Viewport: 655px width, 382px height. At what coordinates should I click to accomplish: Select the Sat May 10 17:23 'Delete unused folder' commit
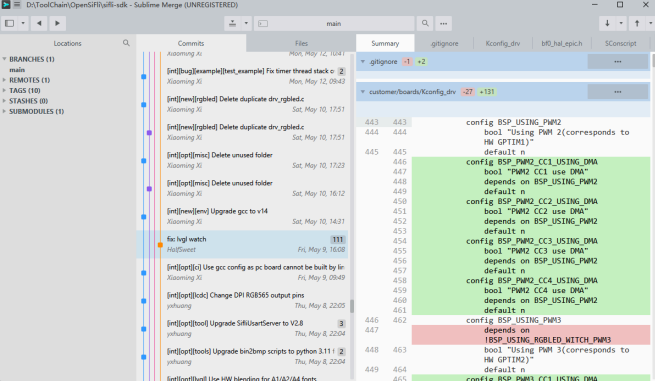point(243,160)
